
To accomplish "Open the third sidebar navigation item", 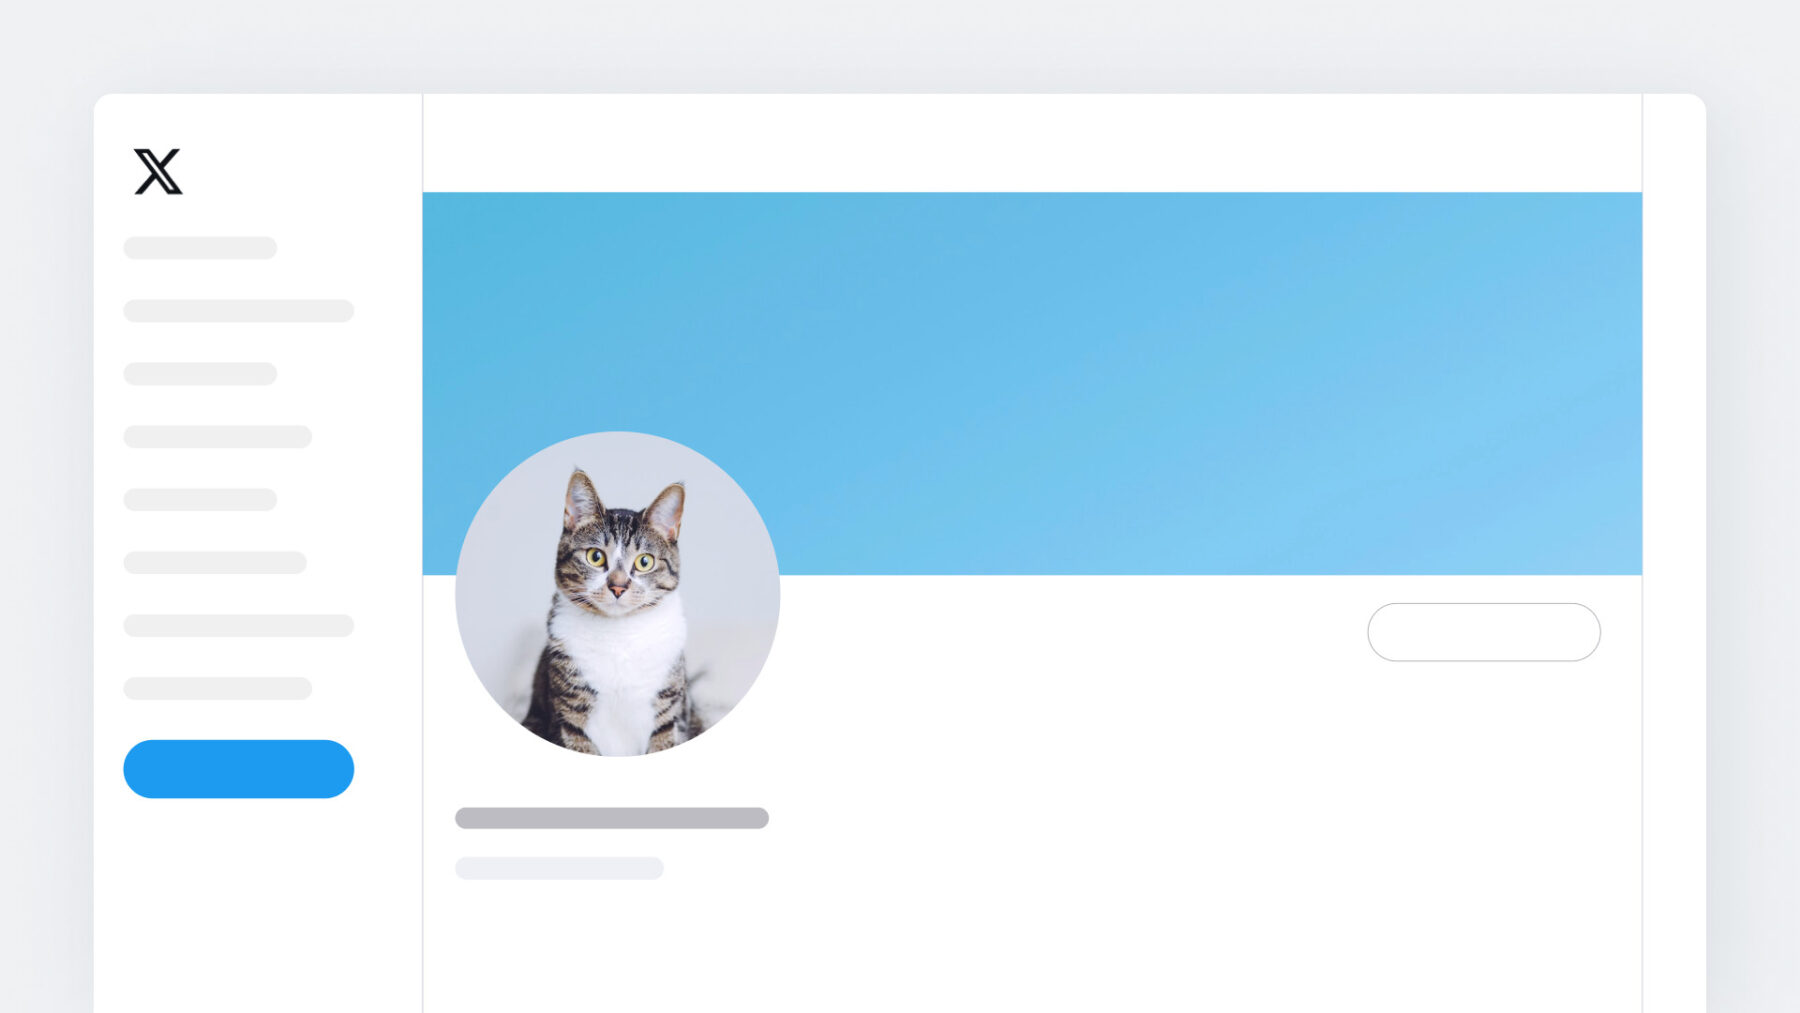I will pos(200,374).
